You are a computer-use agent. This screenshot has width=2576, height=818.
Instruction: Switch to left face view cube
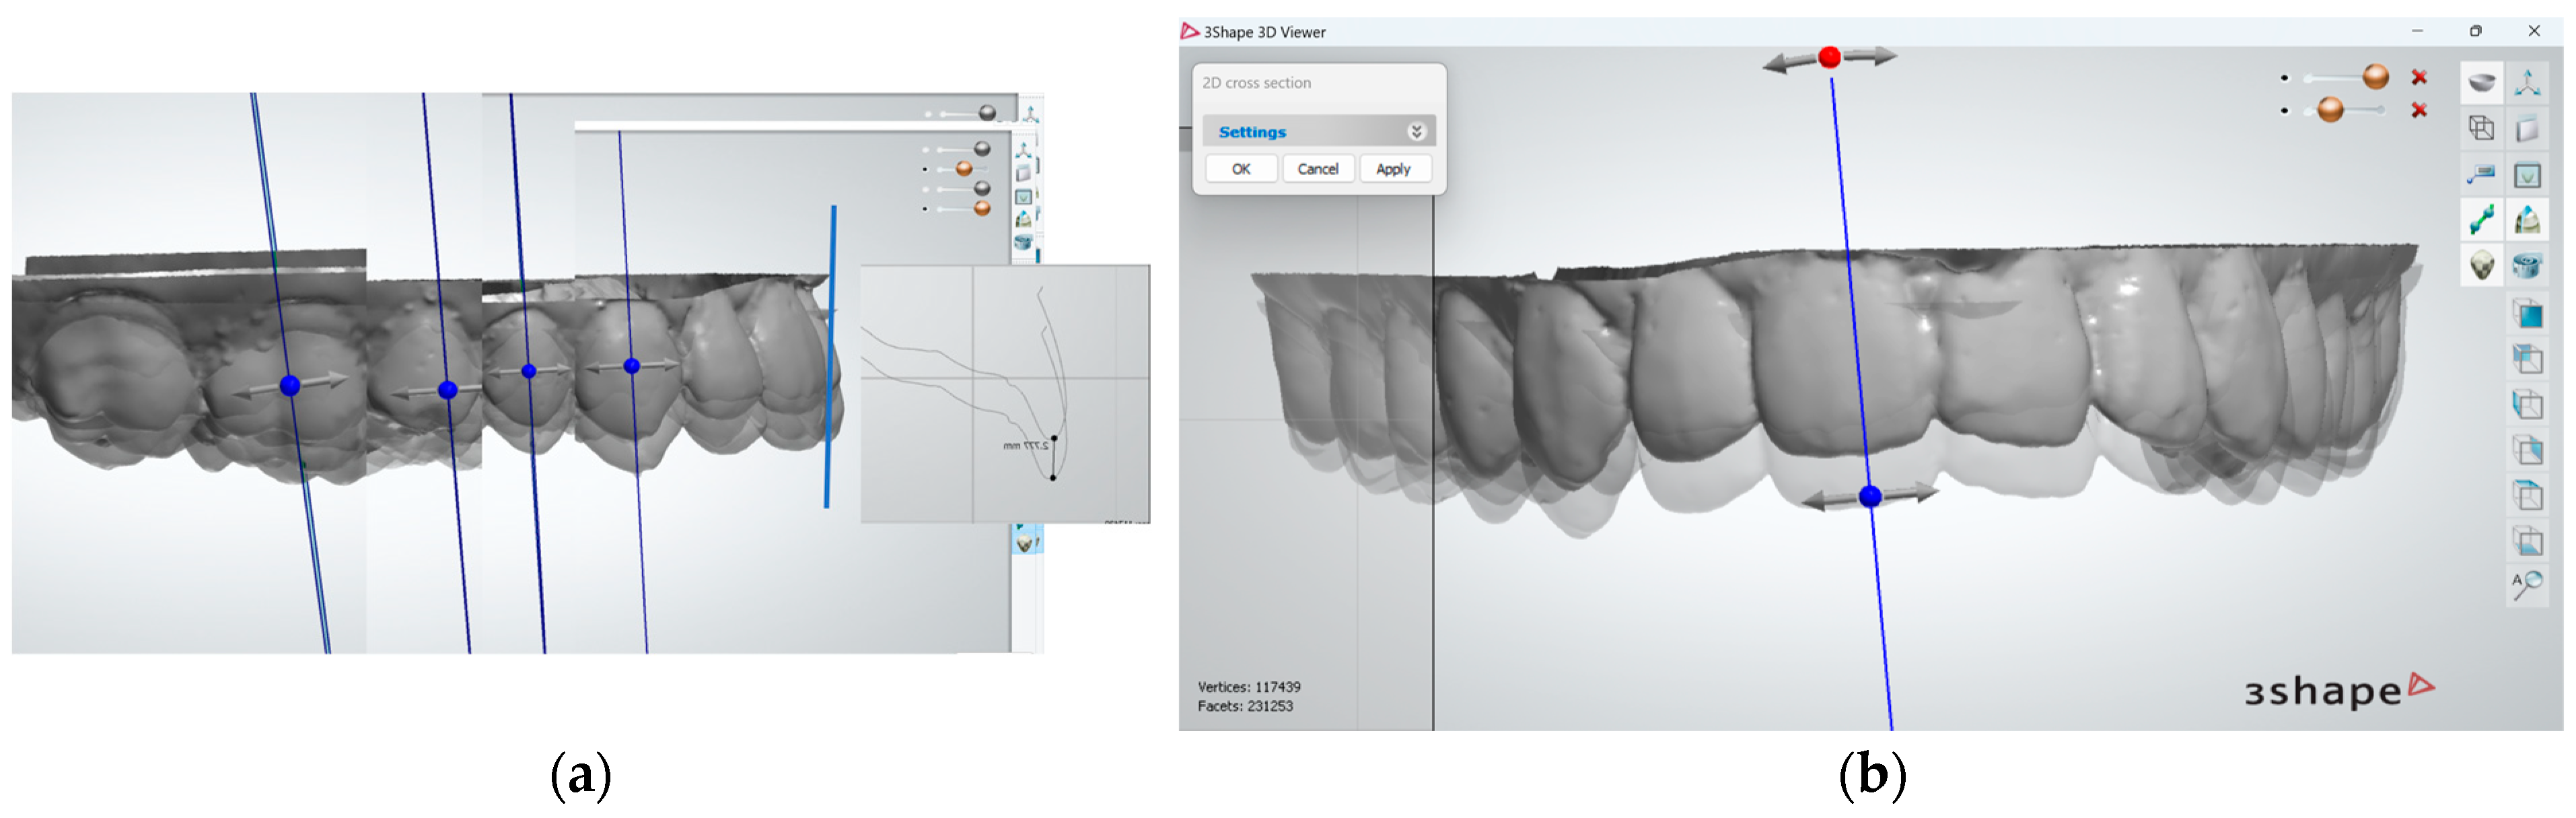pyautogui.click(x=2527, y=405)
